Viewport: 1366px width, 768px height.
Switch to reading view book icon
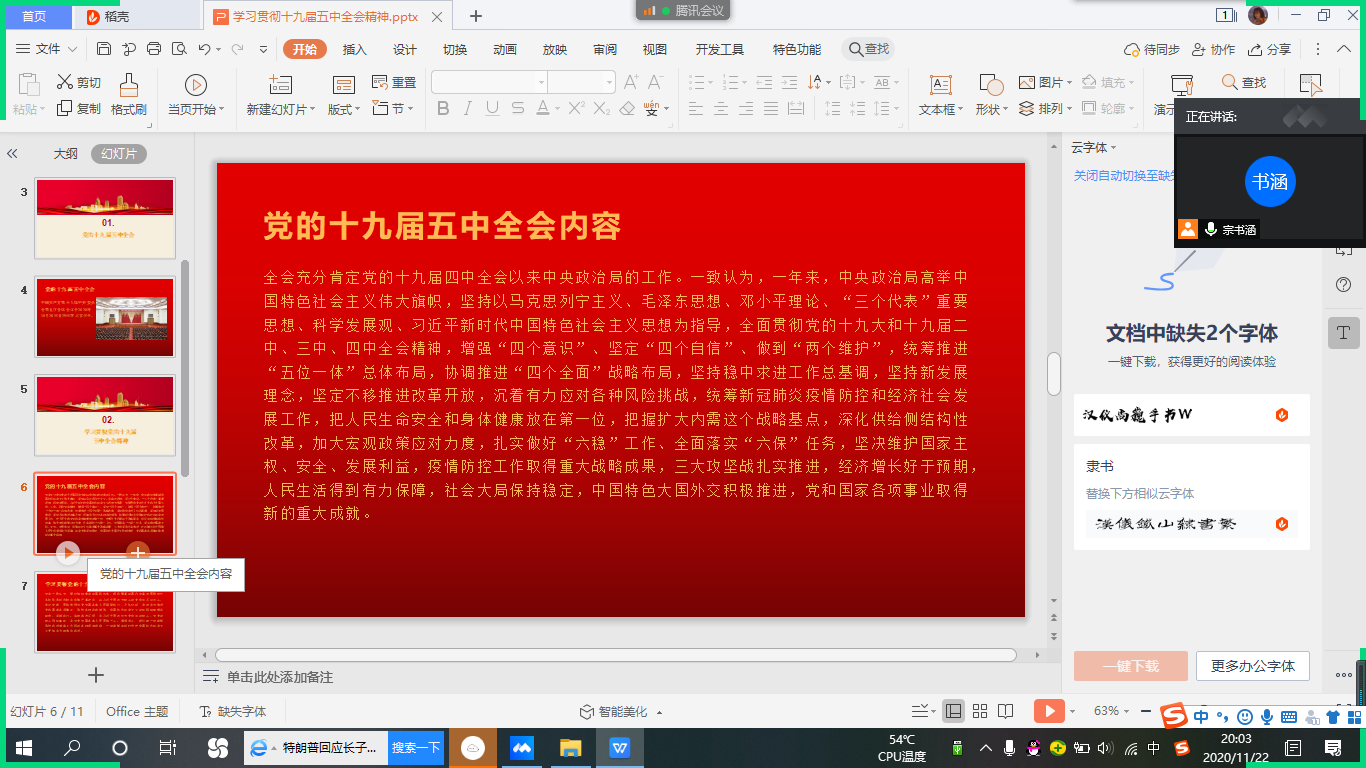point(1005,711)
